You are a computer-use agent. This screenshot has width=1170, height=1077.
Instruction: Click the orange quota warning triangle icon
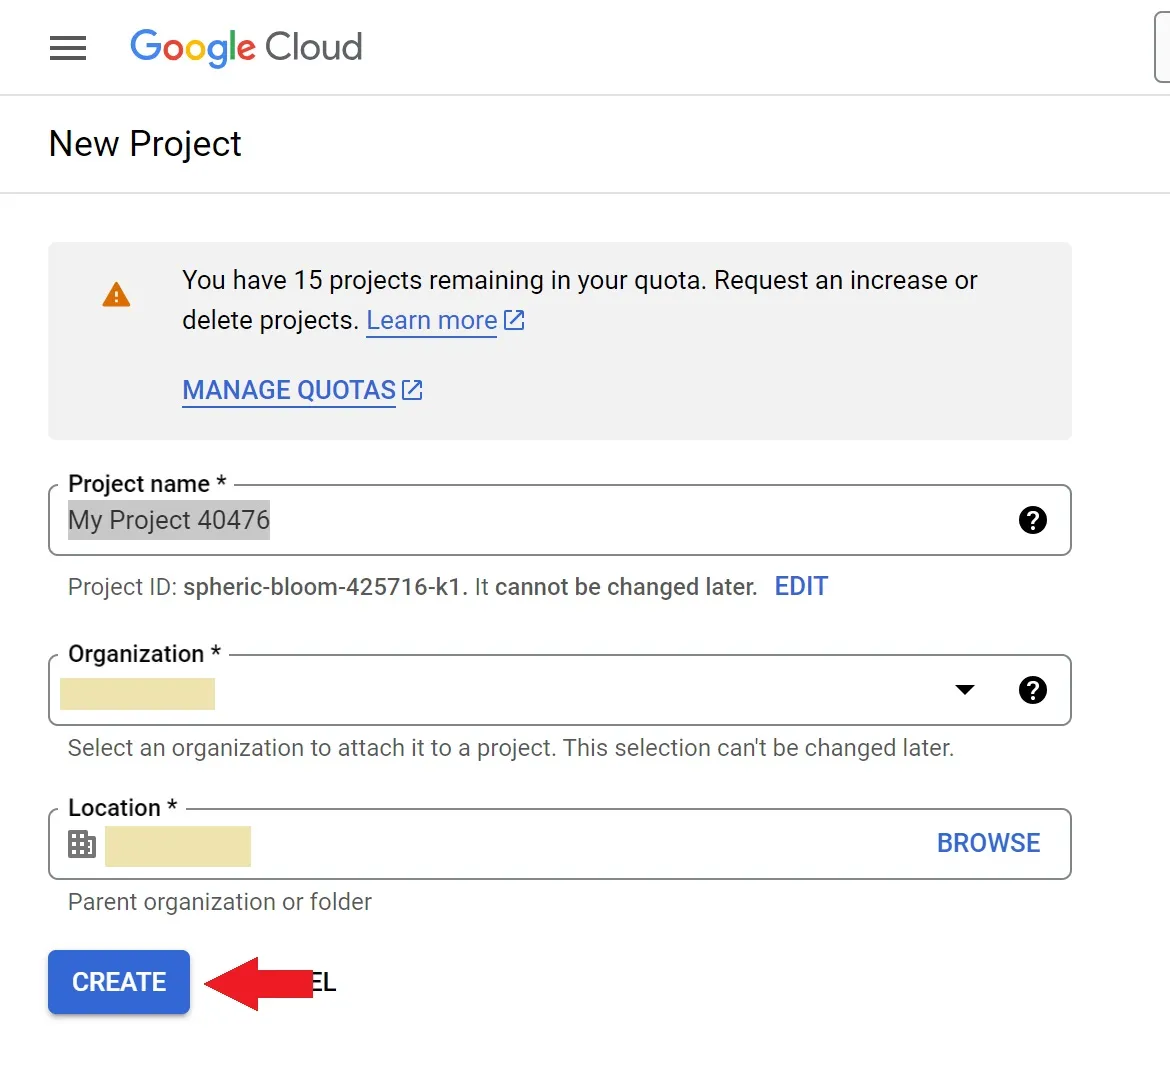116,295
